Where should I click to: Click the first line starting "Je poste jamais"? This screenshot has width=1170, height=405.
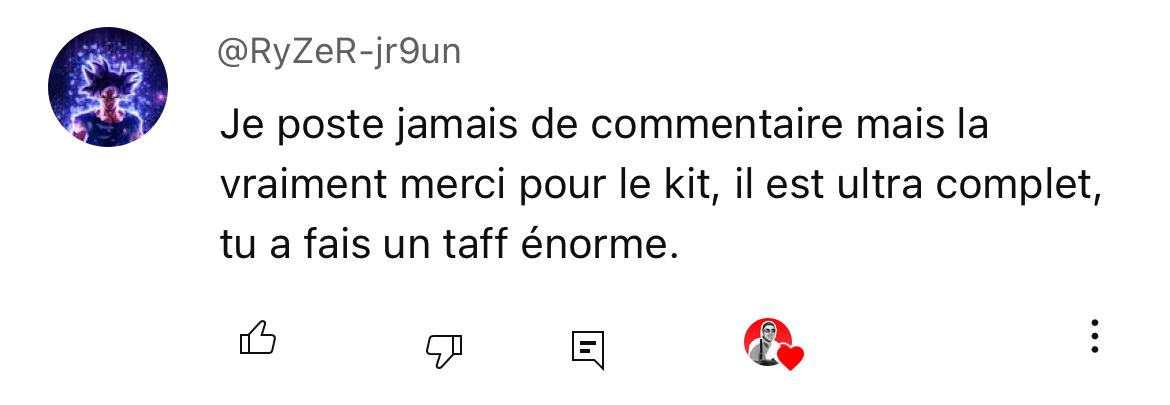(x=604, y=125)
